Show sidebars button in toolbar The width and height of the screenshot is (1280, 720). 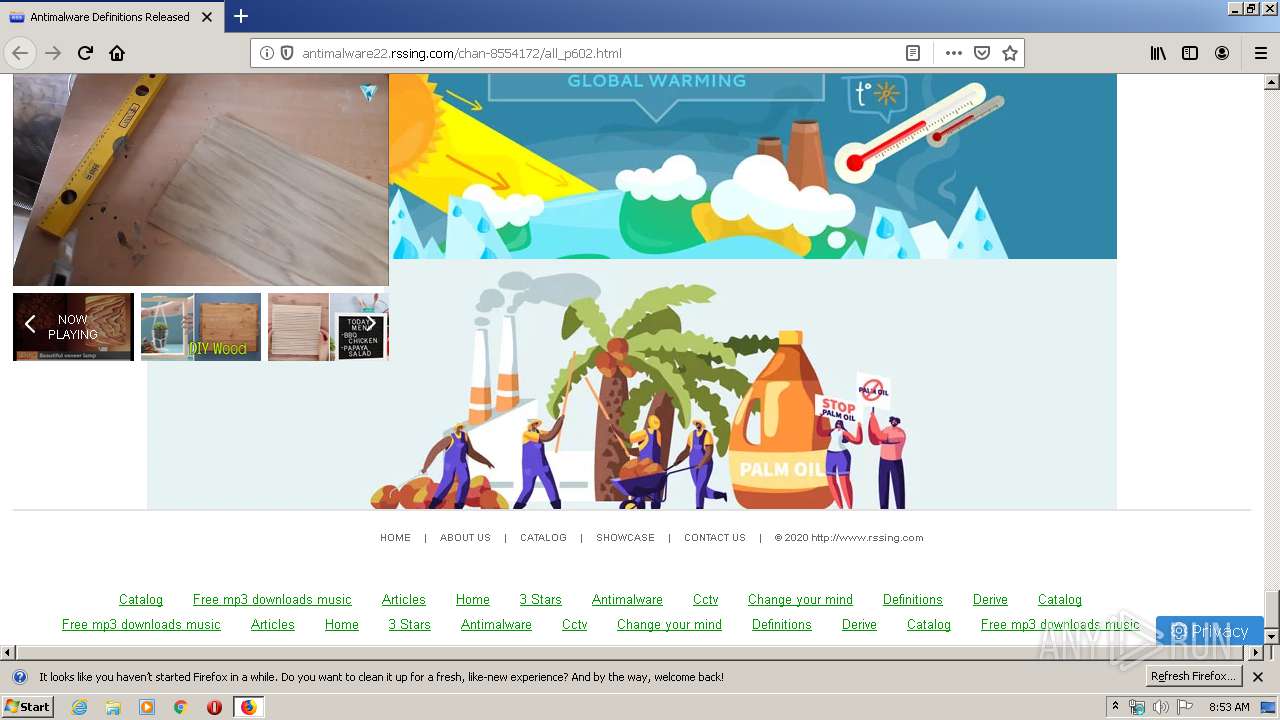point(1190,53)
